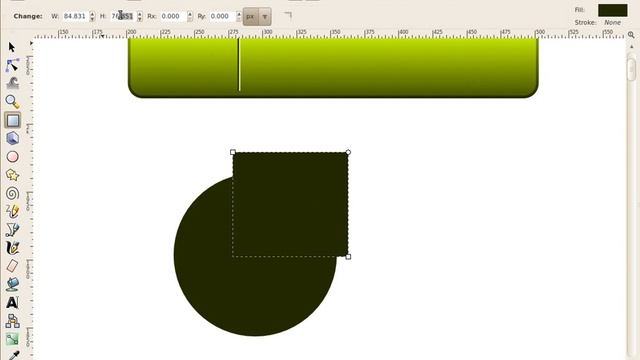Screen dimensions: 640x360
Task: Click the selected dark rectangle shape
Action: [x=290, y=204]
